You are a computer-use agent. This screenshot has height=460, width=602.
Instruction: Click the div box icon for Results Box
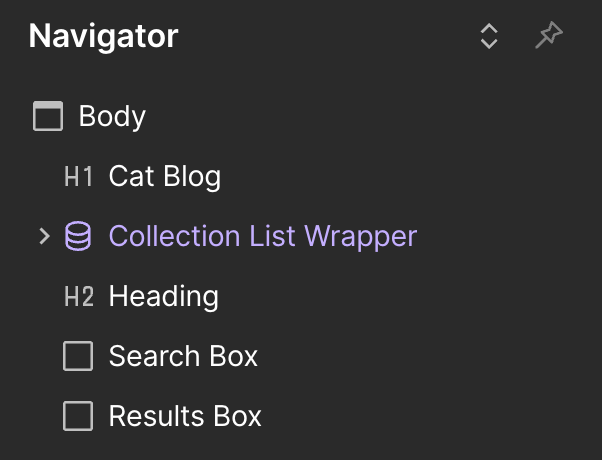[x=78, y=416]
